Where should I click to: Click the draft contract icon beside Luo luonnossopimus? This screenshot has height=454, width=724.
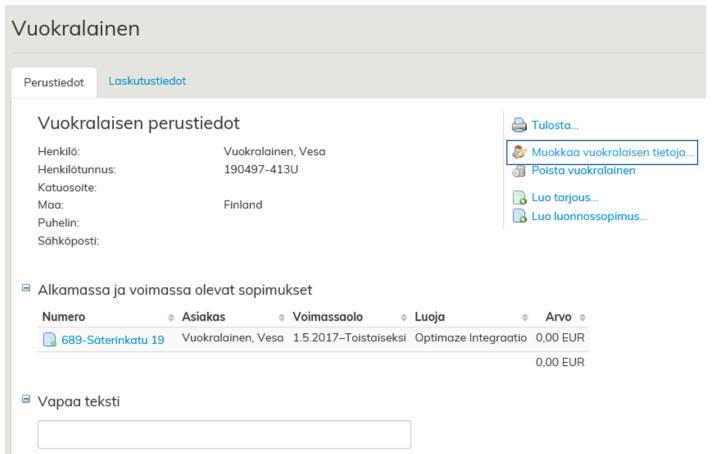click(x=519, y=216)
